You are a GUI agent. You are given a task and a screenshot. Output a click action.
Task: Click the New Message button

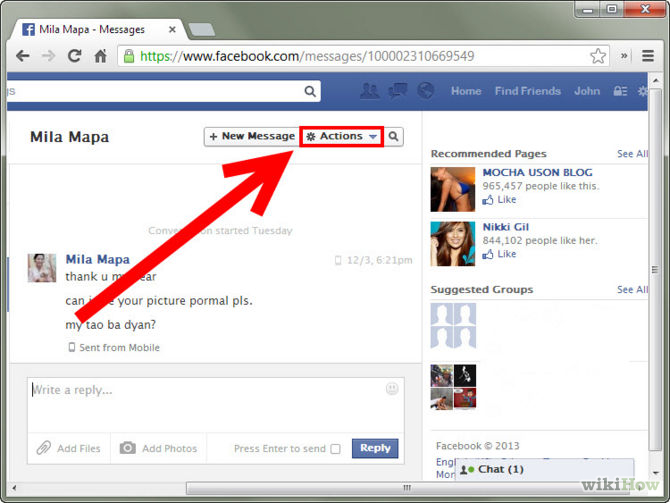[252, 136]
